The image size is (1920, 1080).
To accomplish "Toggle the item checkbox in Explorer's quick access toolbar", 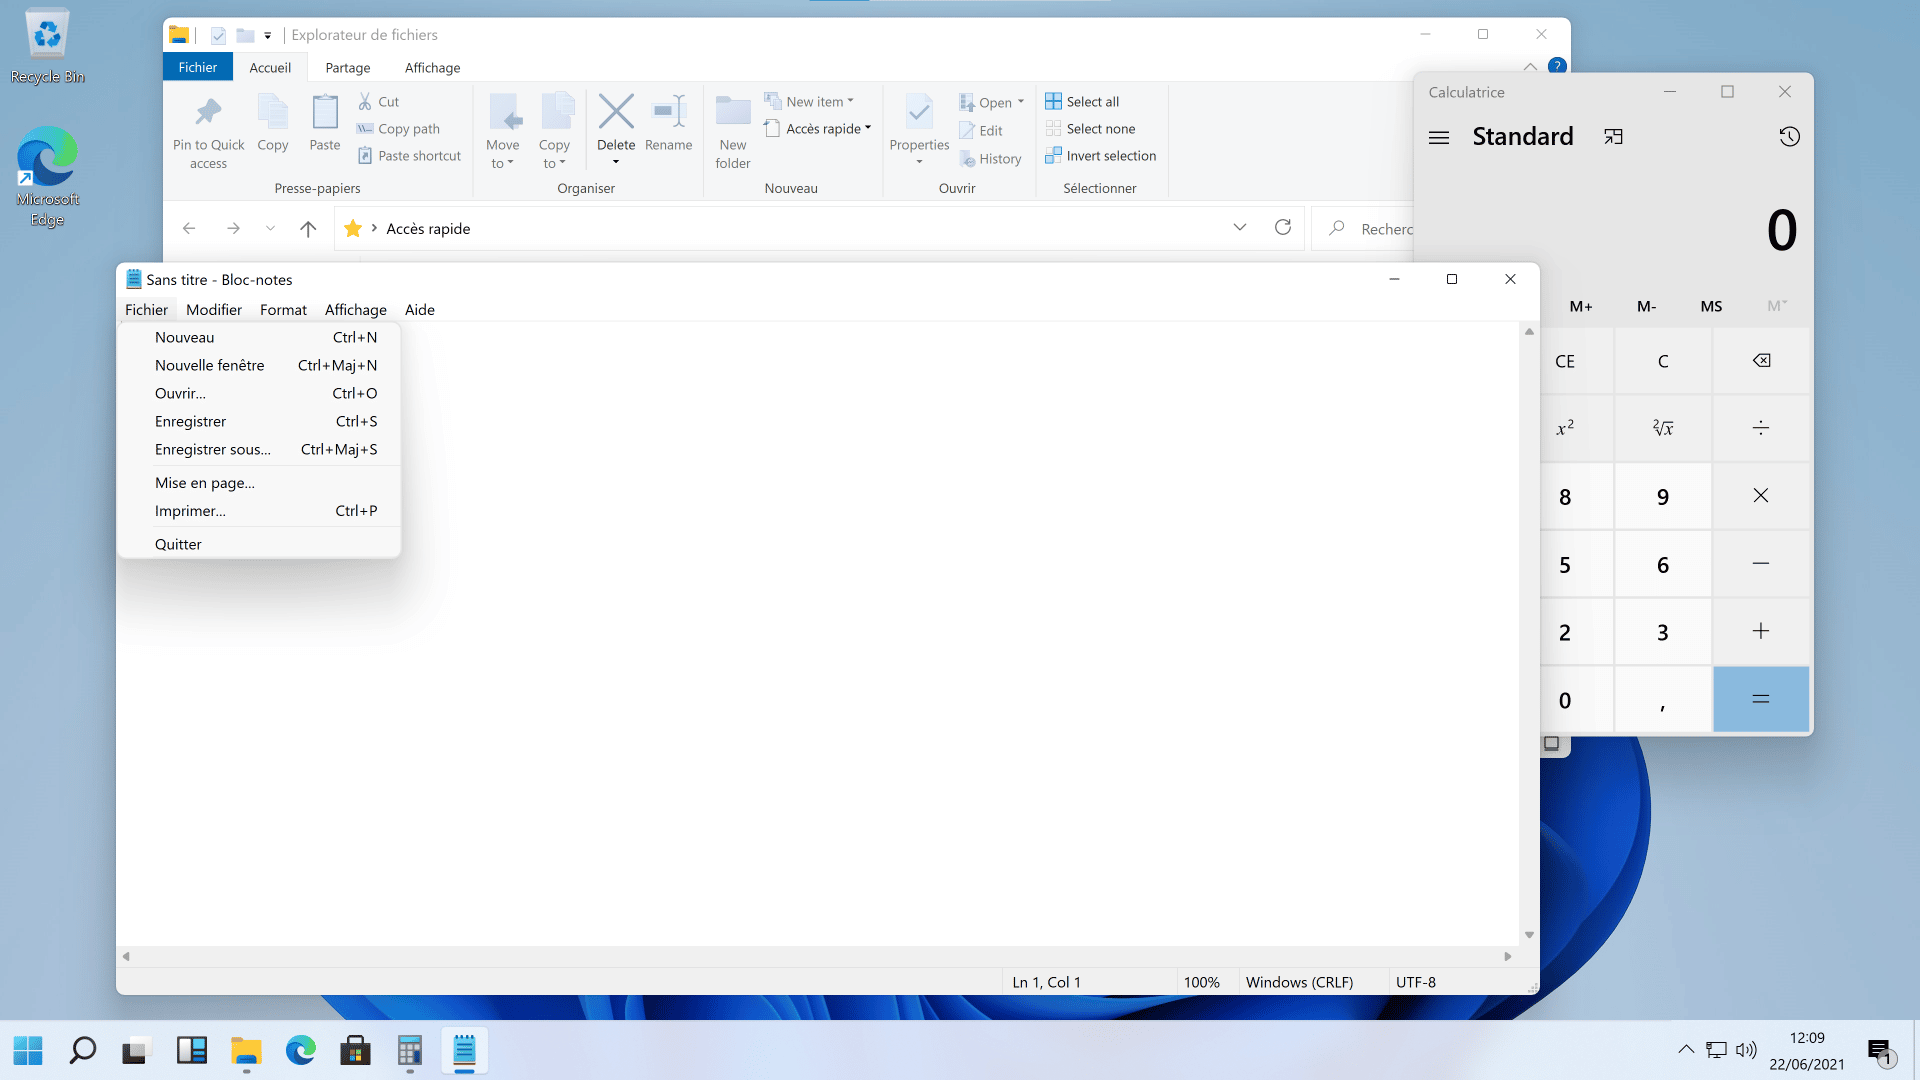I will pyautogui.click(x=217, y=34).
